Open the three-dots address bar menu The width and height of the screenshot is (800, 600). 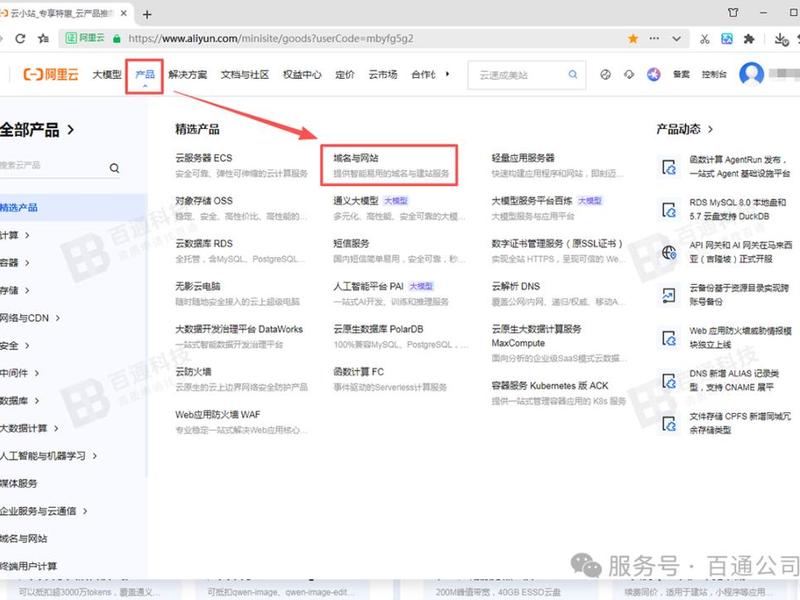coord(654,38)
